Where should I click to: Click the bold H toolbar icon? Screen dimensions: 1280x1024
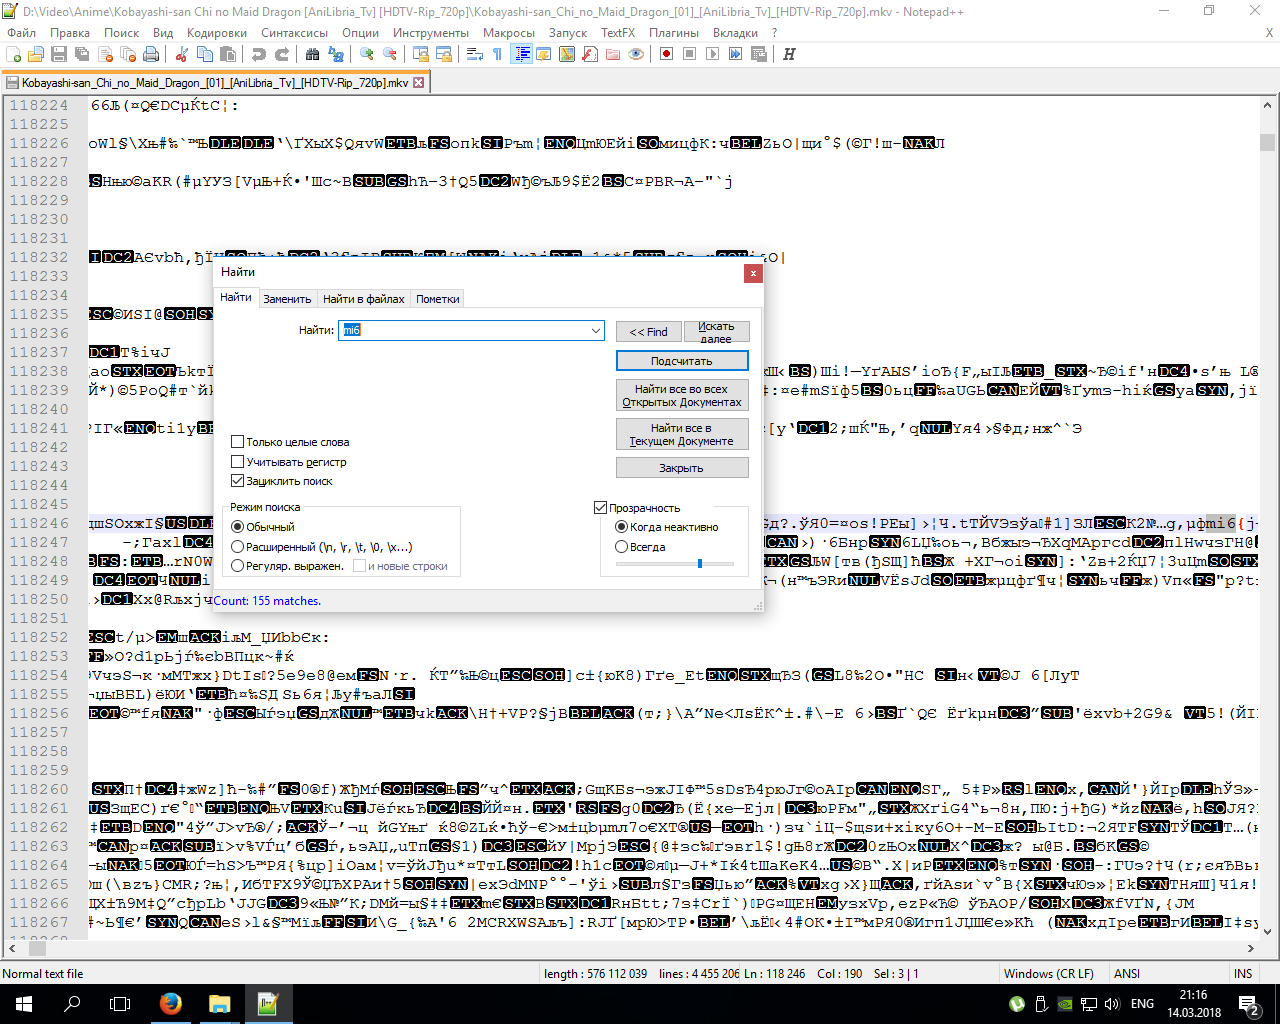pyautogui.click(x=789, y=54)
